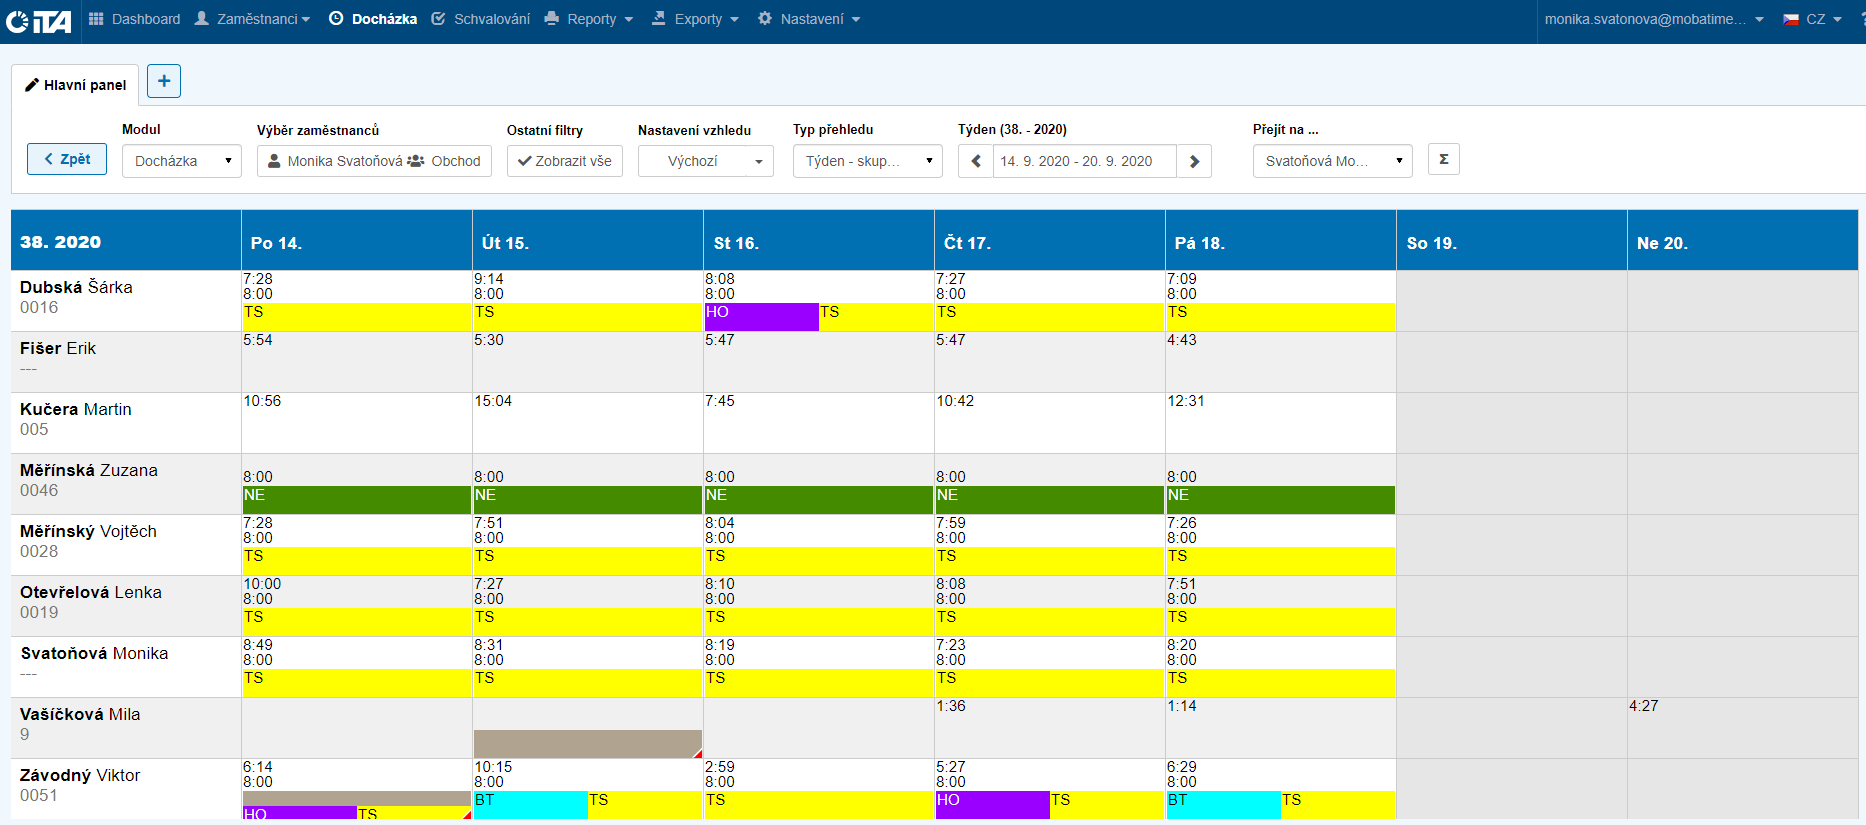This screenshot has width=1866, height=825.
Task: Click the purple HO block for Dubská on Wednesday
Action: pyautogui.click(x=761, y=317)
